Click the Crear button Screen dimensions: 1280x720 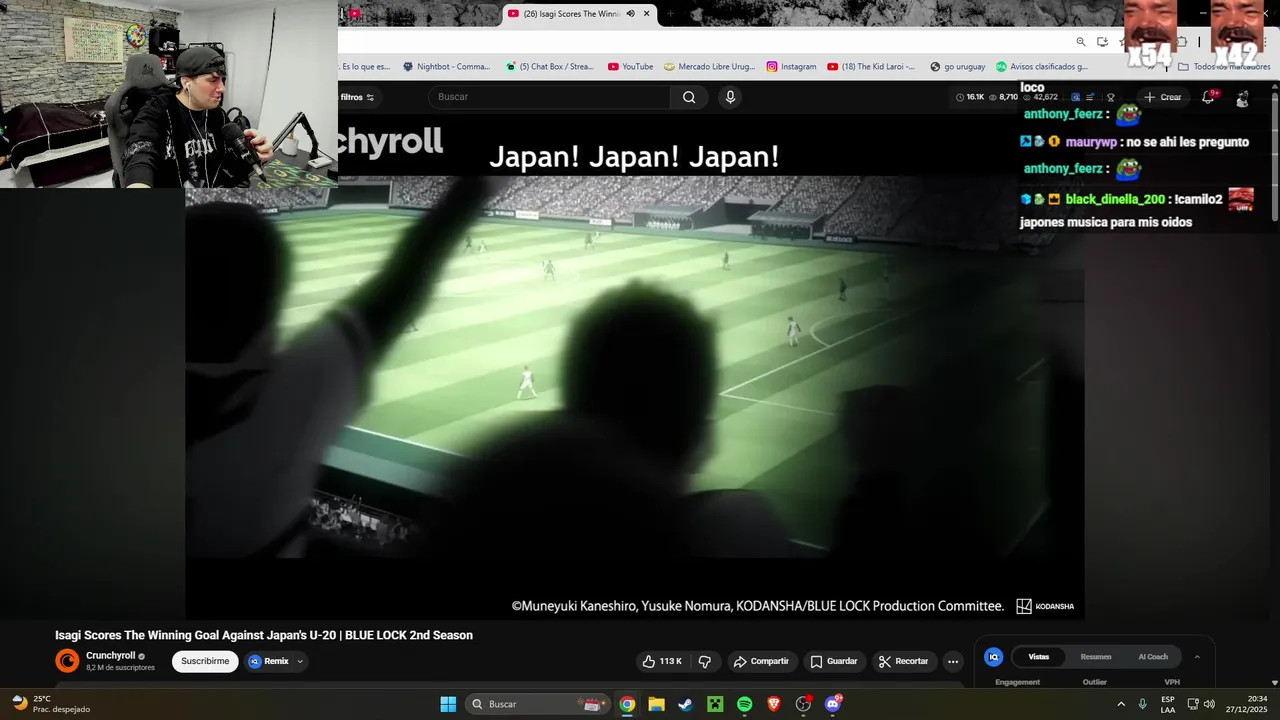(x=1163, y=97)
